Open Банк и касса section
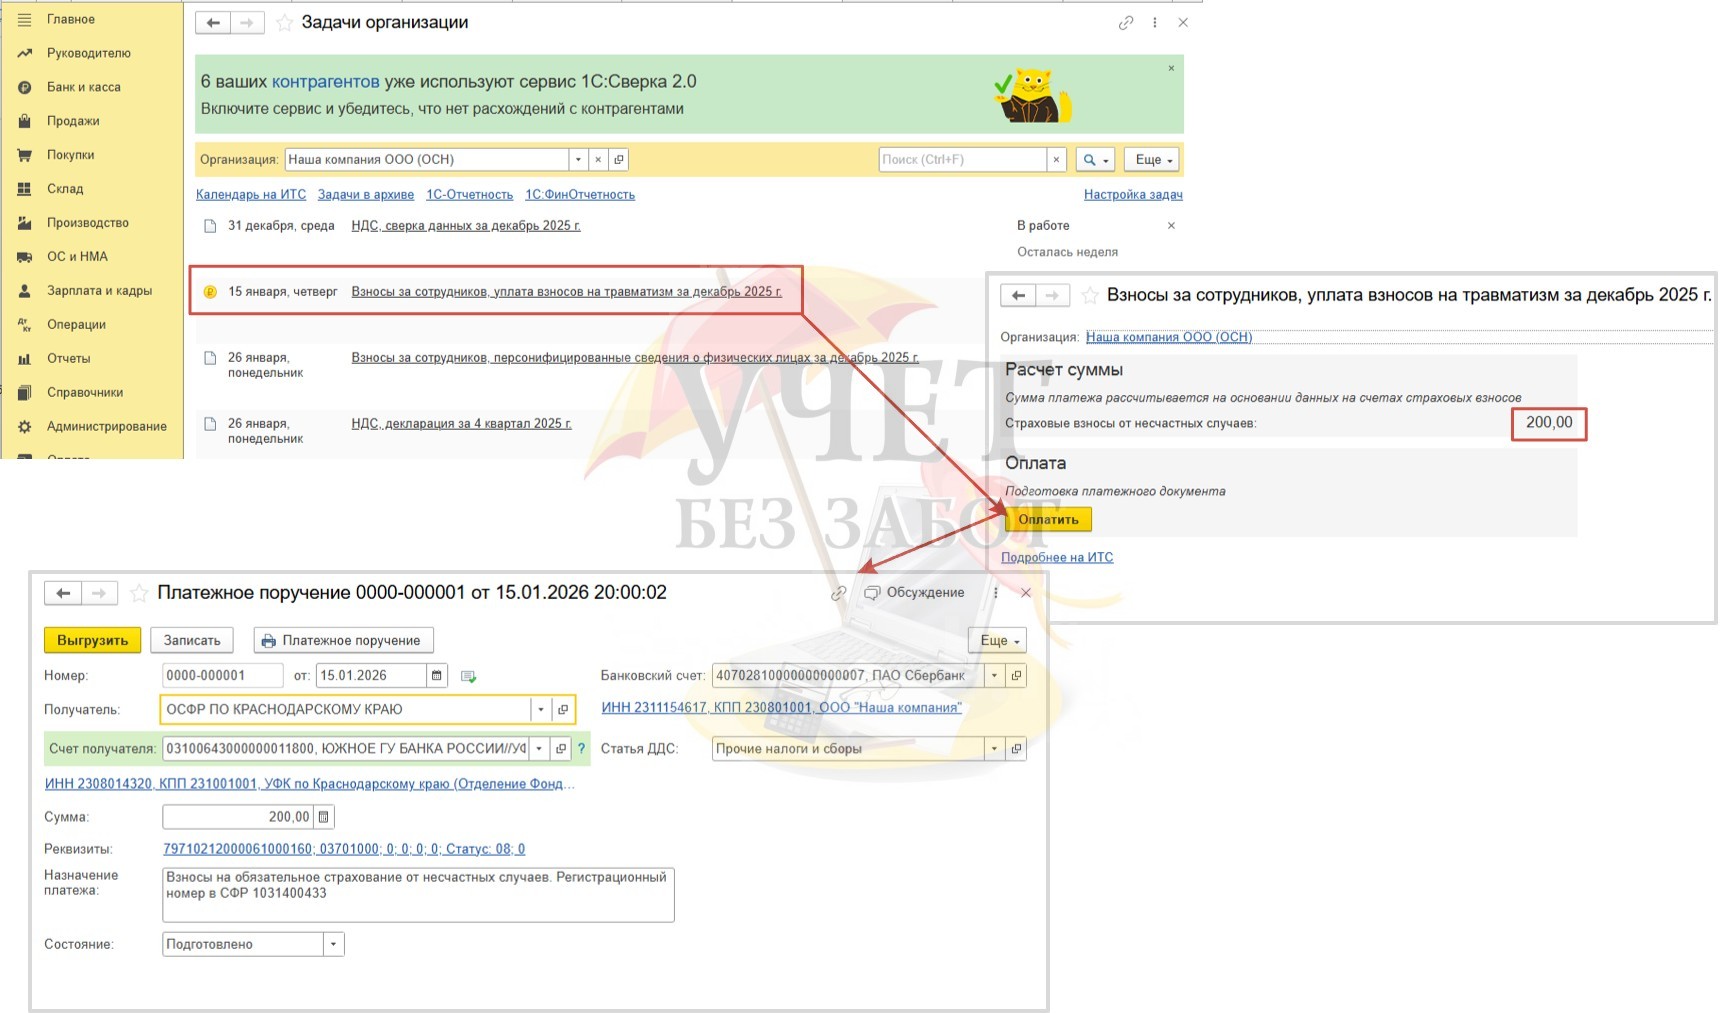 pyautogui.click(x=84, y=87)
